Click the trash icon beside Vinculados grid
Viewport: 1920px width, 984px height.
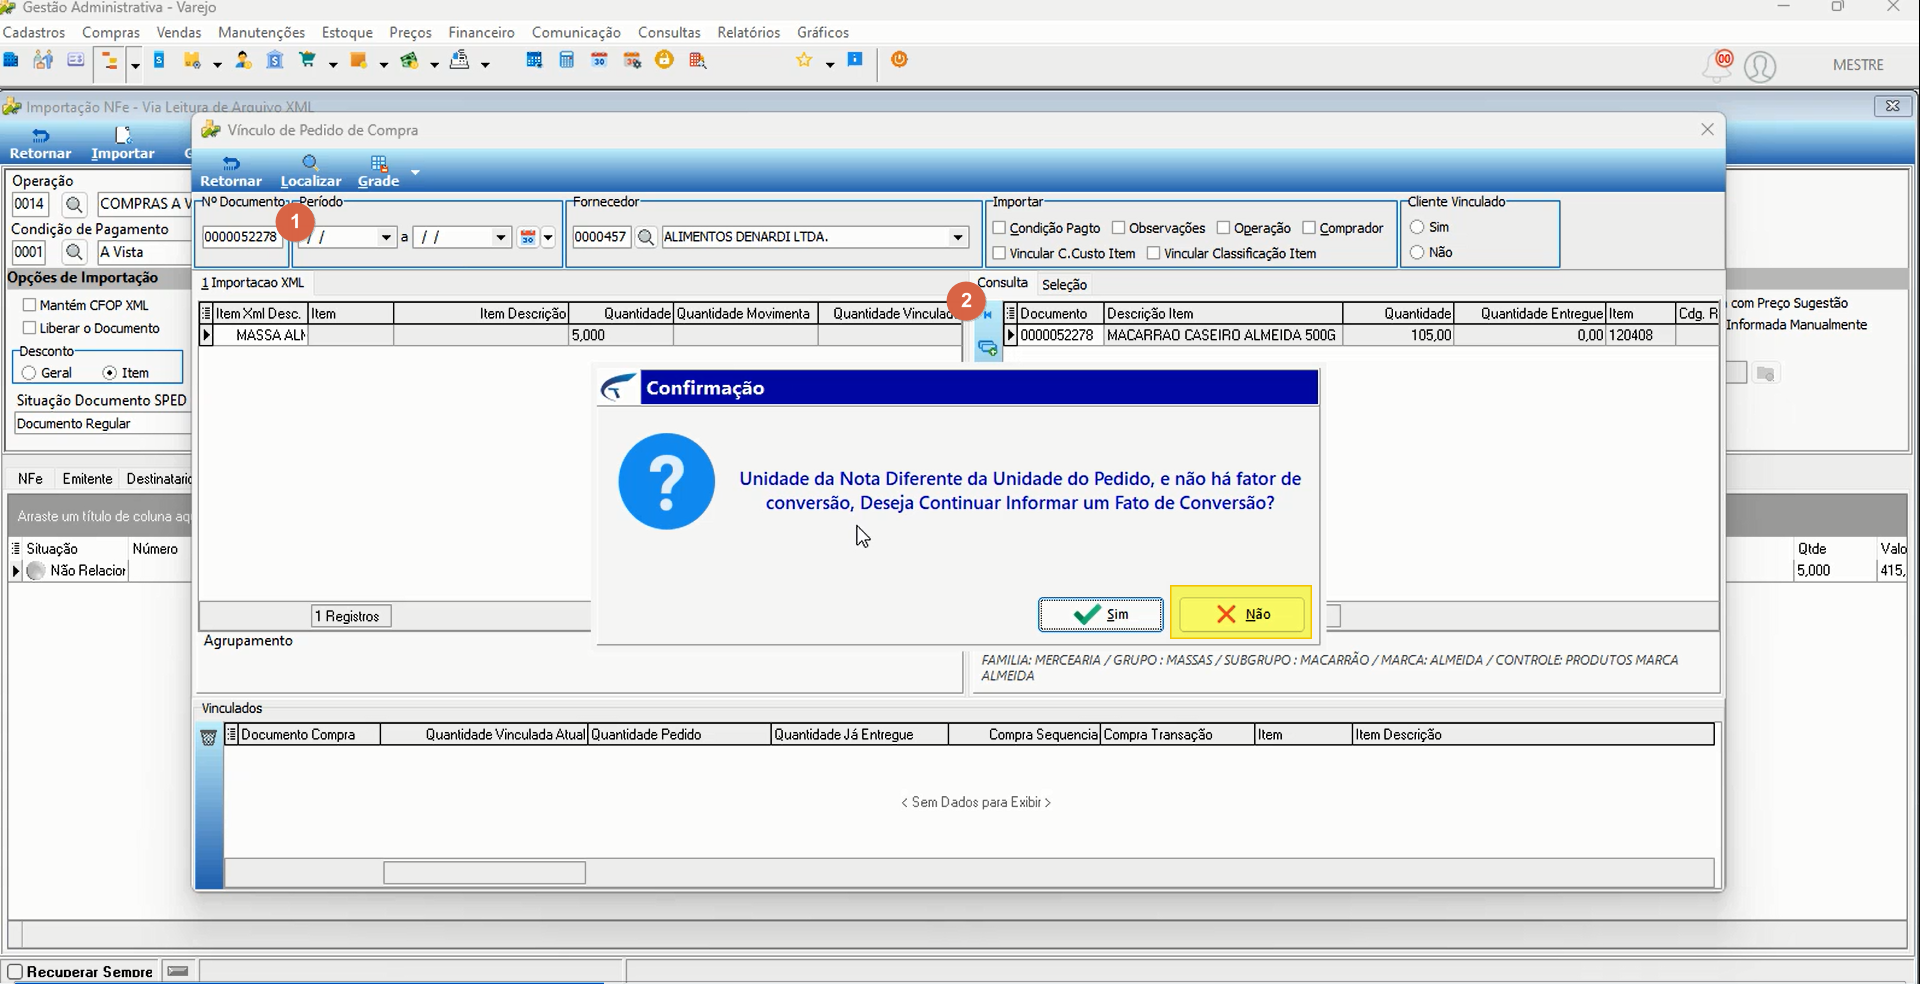[208, 738]
